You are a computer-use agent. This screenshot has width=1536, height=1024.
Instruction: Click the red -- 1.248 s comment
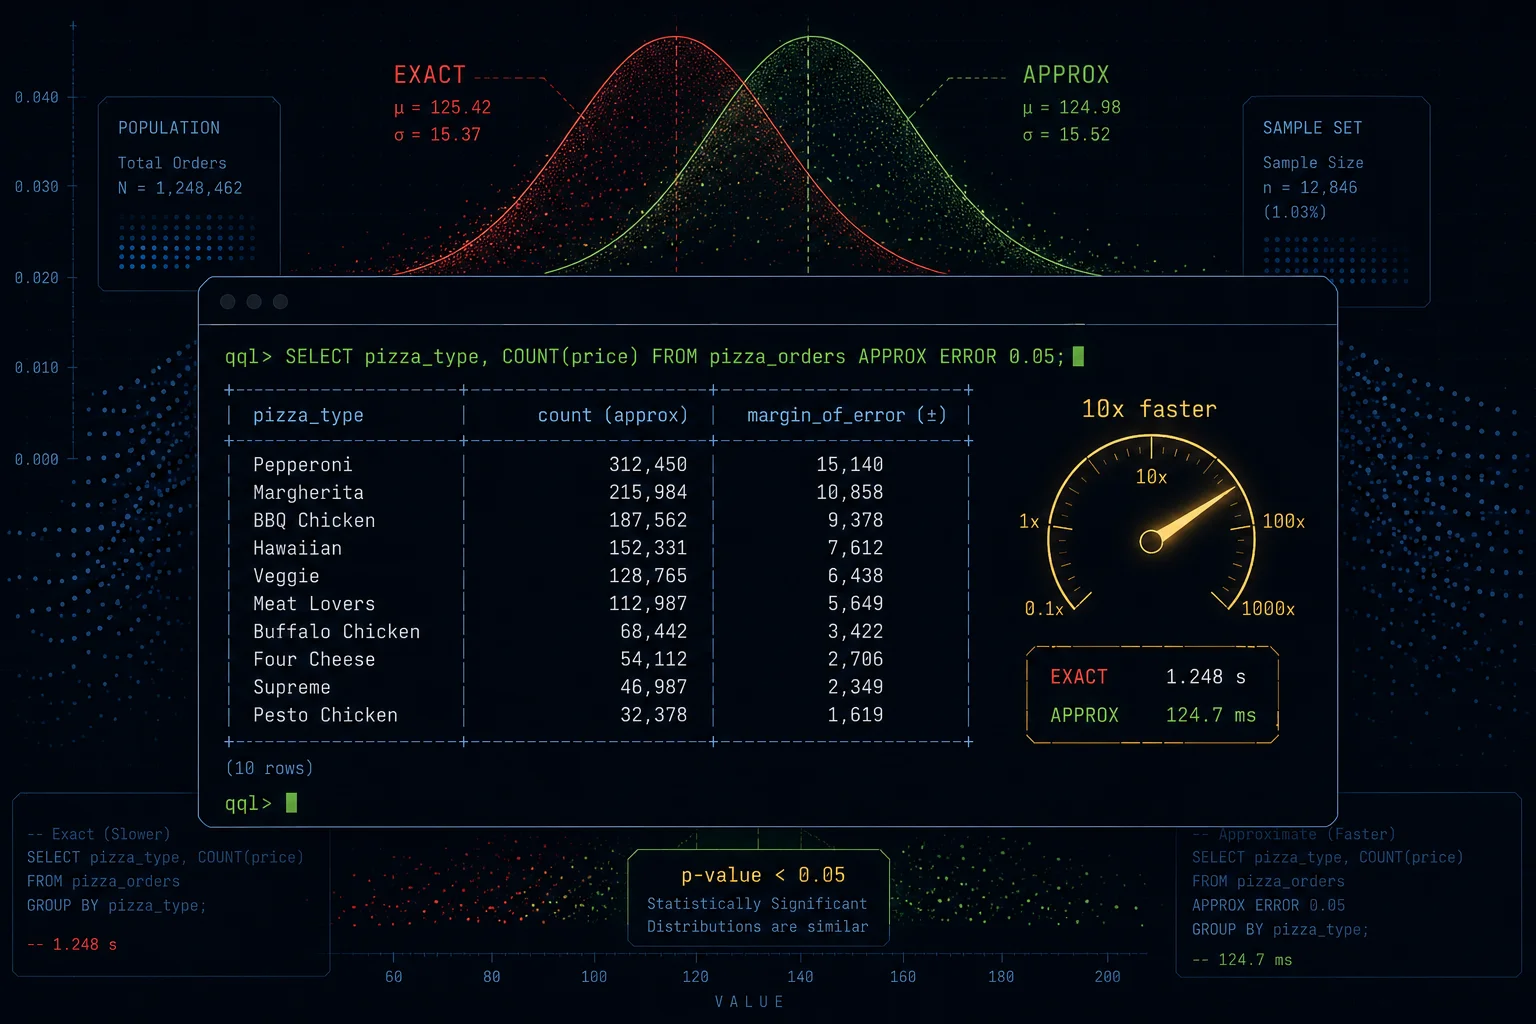pyautogui.click(x=72, y=944)
